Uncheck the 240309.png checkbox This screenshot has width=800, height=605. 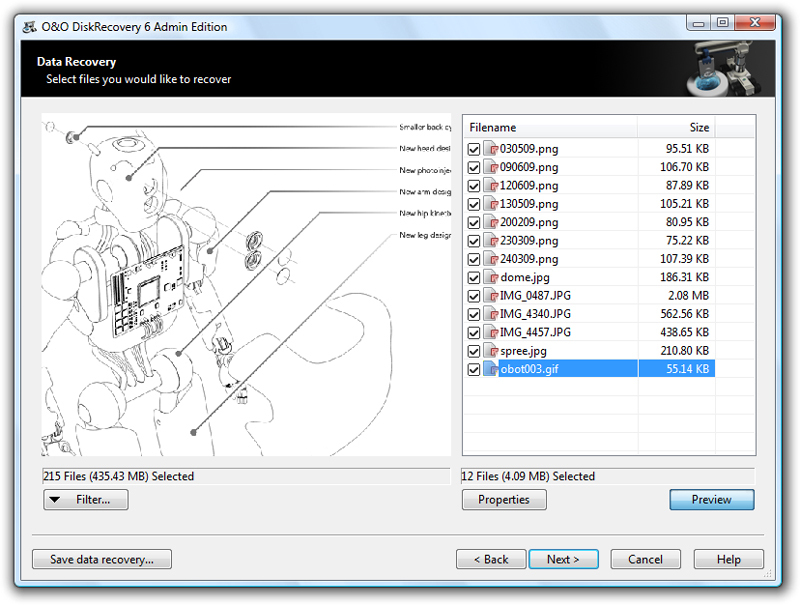473,260
